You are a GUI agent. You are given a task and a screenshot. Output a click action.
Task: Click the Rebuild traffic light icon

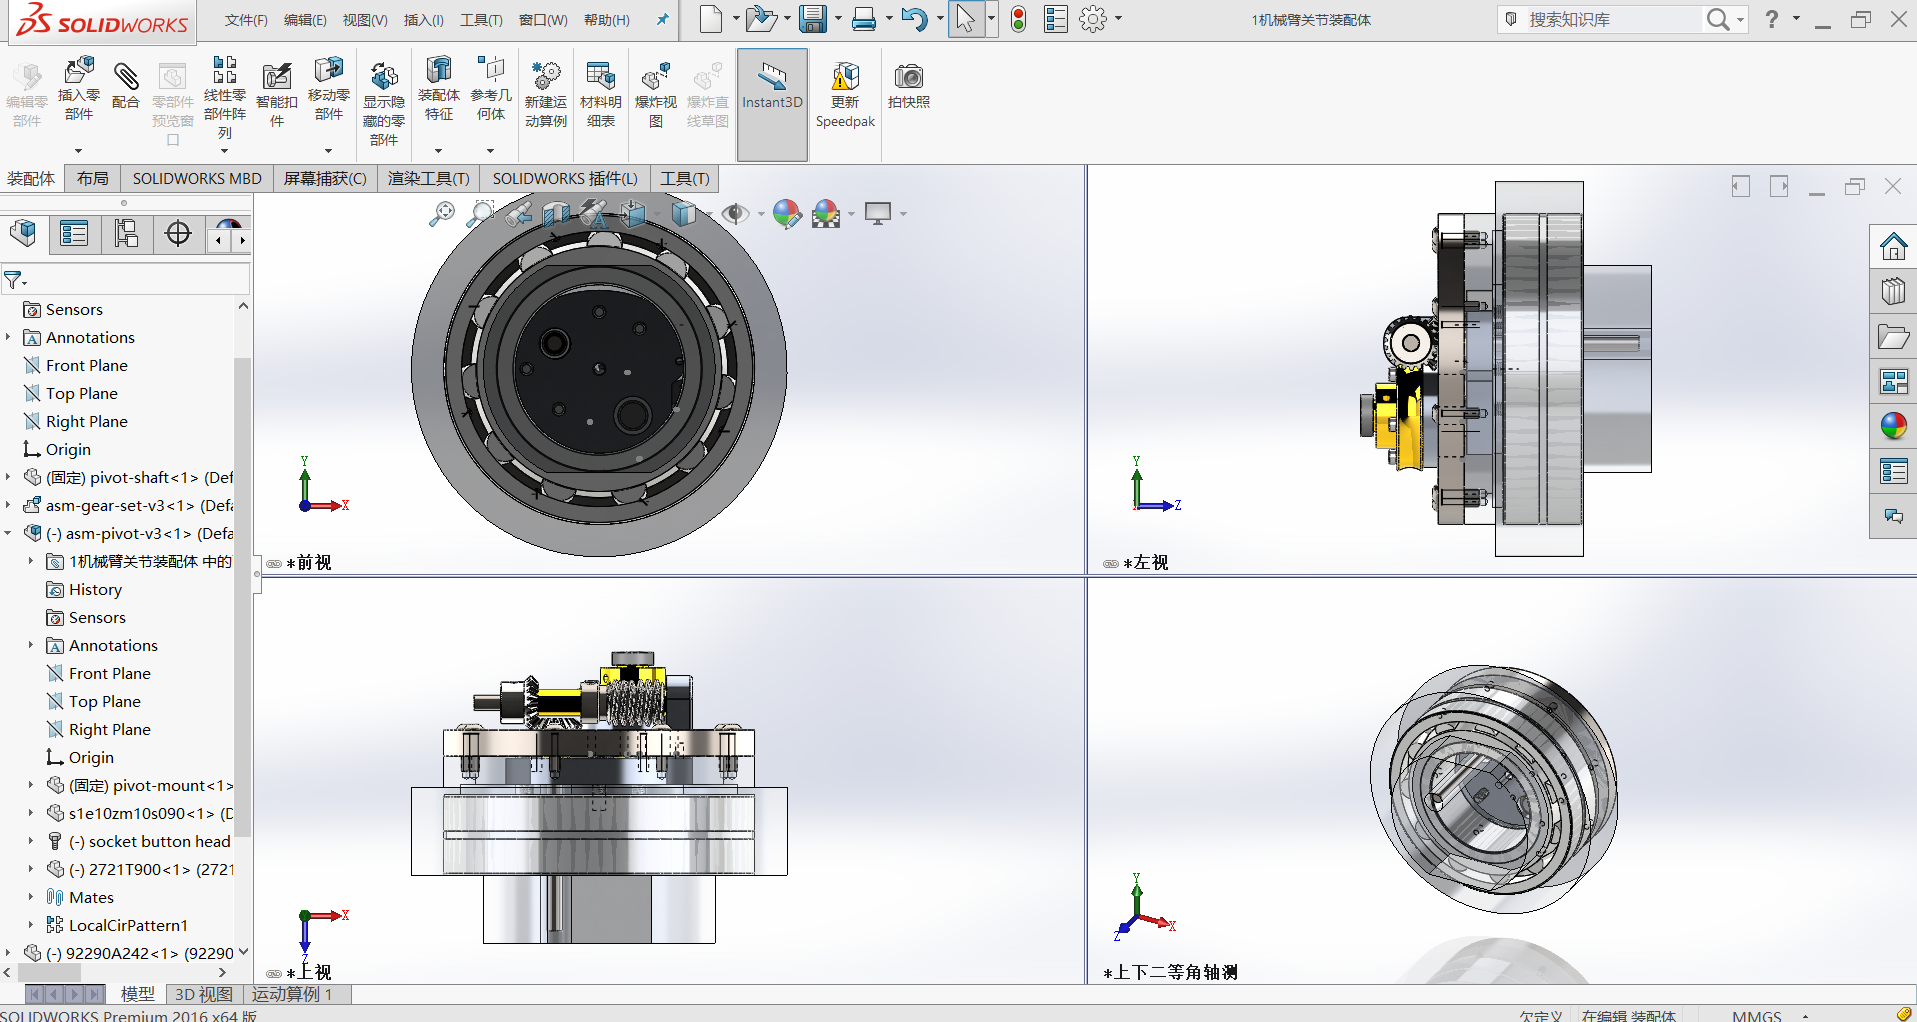[x=1018, y=19]
